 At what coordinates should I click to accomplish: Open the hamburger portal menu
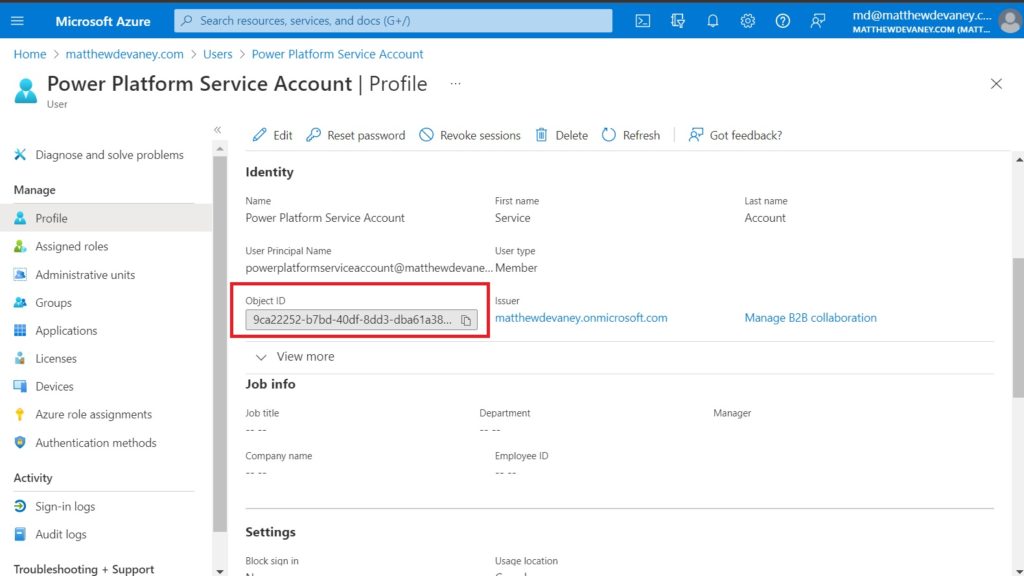(x=17, y=21)
